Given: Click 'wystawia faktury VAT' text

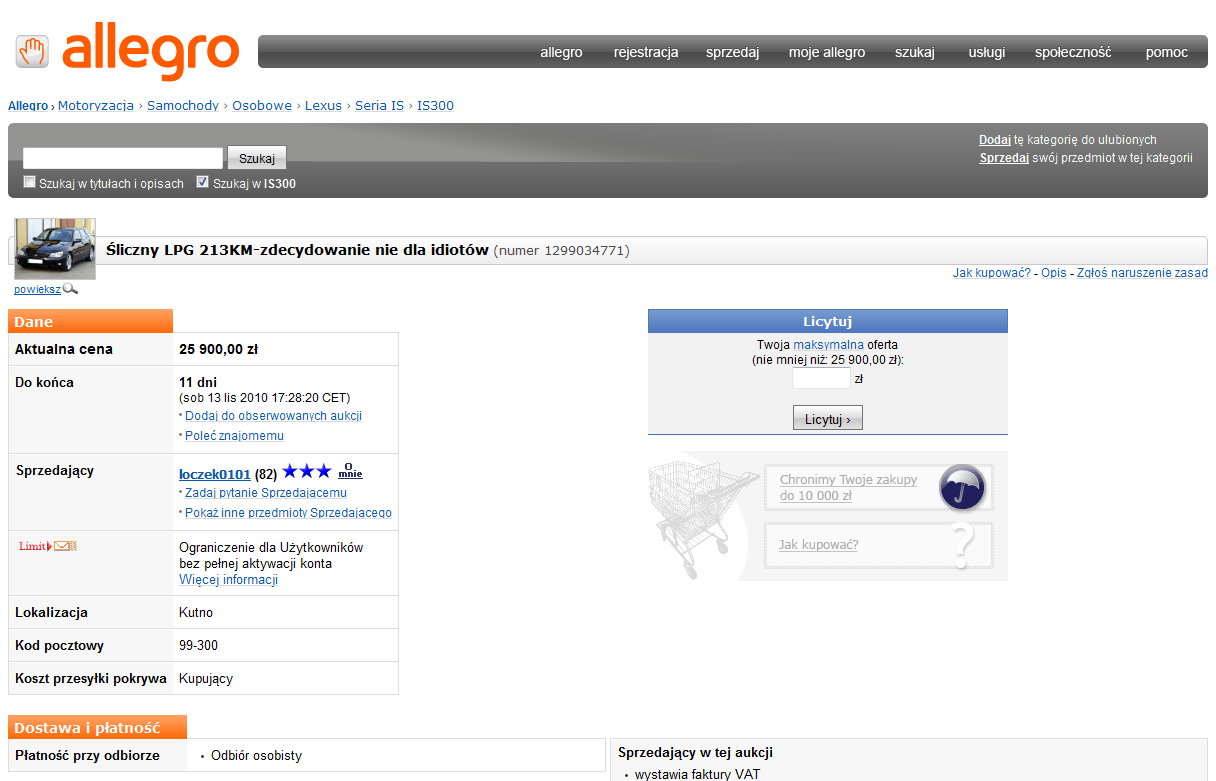Looking at the screenshot, I should [697, 774].
